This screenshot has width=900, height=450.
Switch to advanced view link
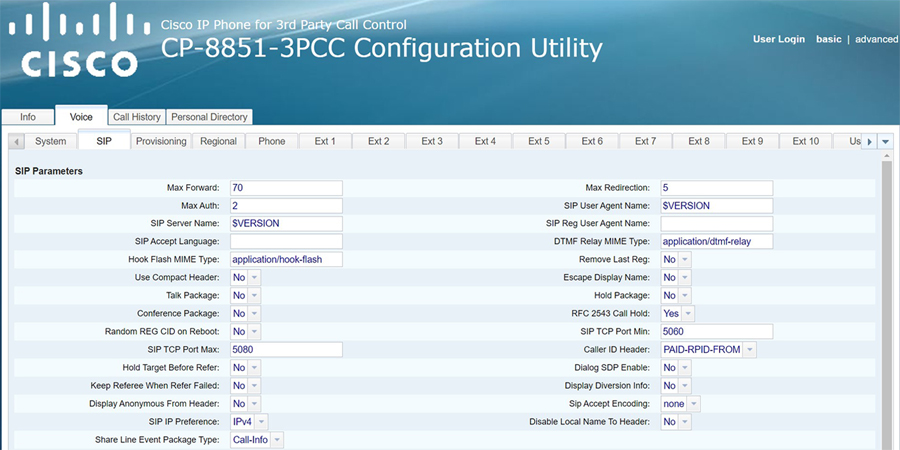click(876, 39)
